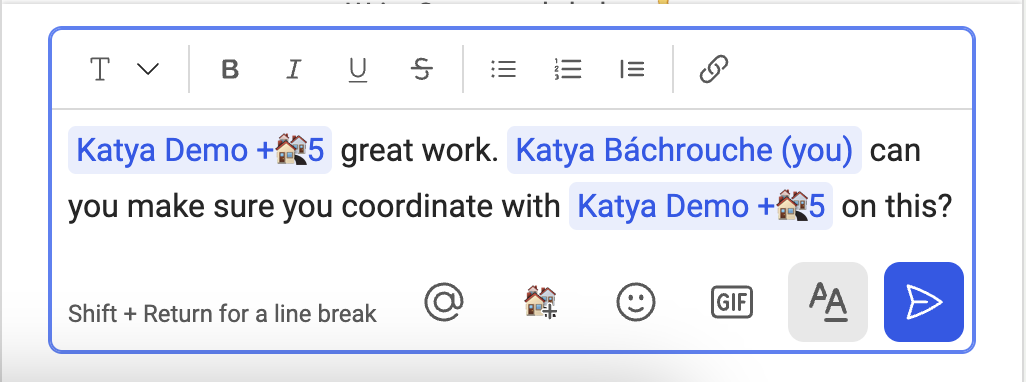This screenshot has width=1026, height=382.
Task: Select the T text style icon
Action: pyautogui.click(x=99, y=69)
